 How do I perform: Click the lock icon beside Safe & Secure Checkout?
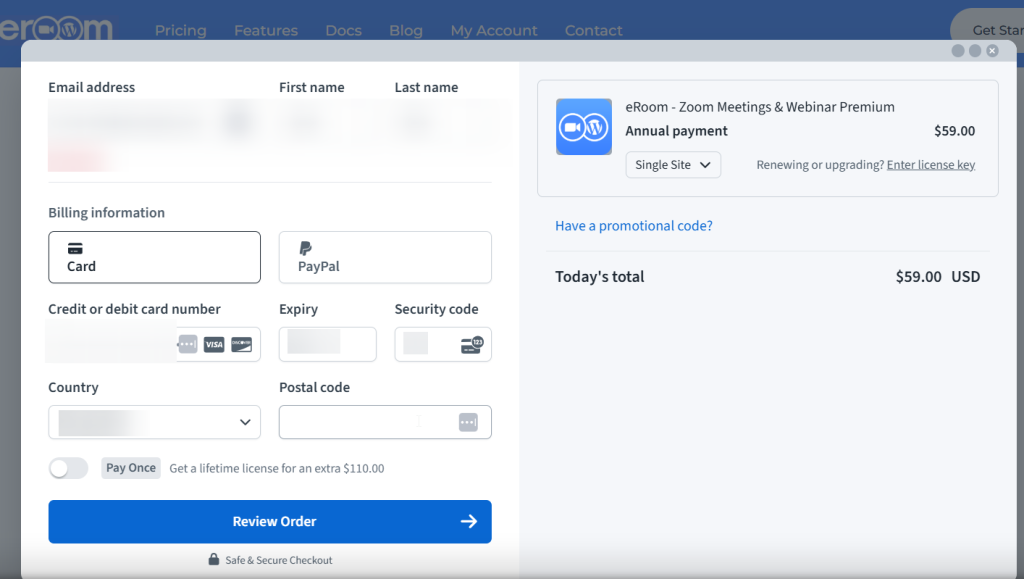tap(212, 560)
